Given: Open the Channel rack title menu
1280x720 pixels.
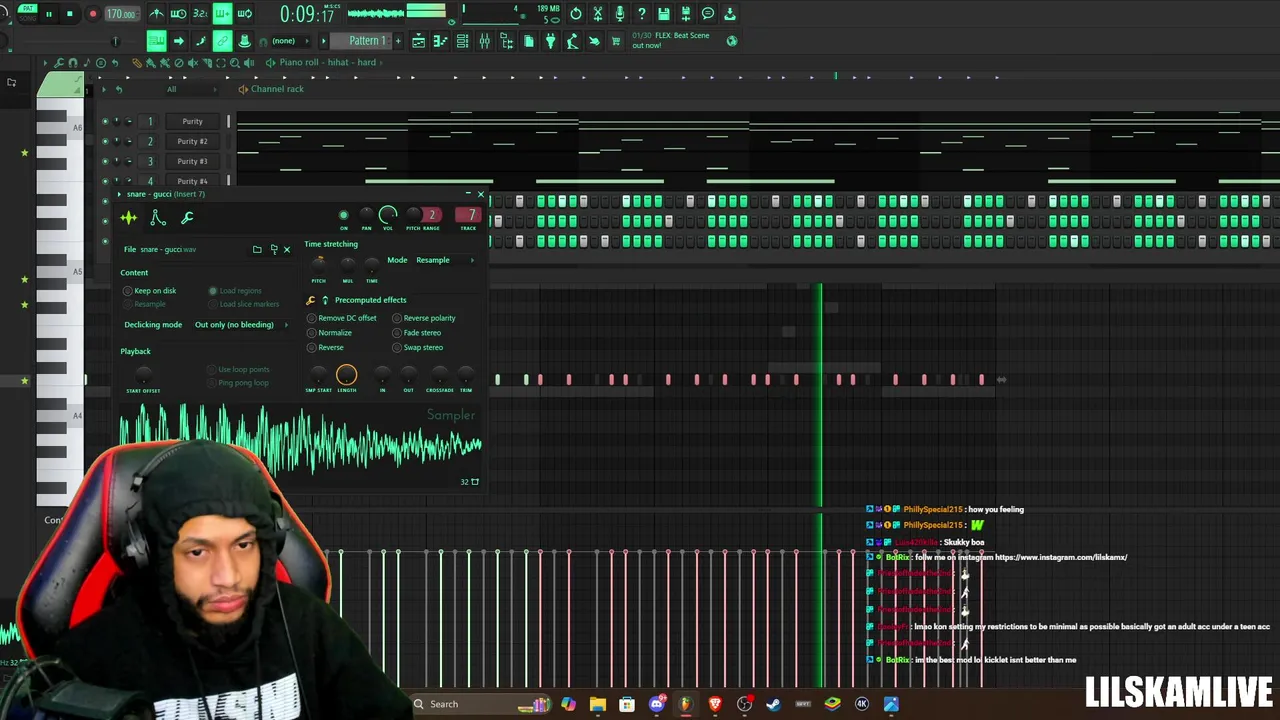Looking at the screenshot, I should [x=277, y=89].
